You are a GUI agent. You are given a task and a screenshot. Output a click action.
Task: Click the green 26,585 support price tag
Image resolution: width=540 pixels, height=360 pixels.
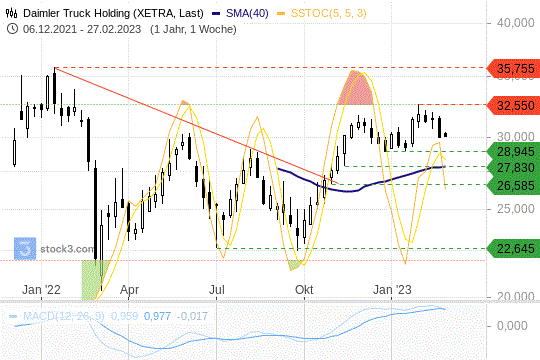click(x=513, y=186)
